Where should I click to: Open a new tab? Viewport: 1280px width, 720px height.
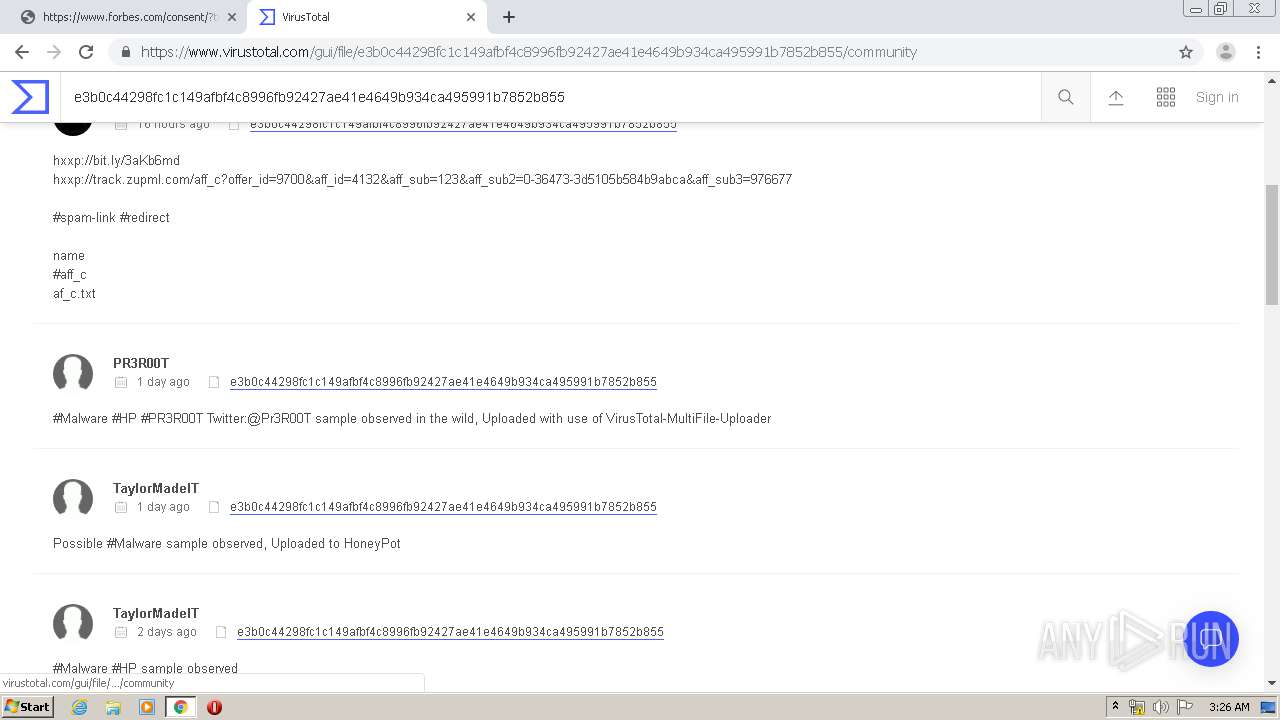coord(509,17)
